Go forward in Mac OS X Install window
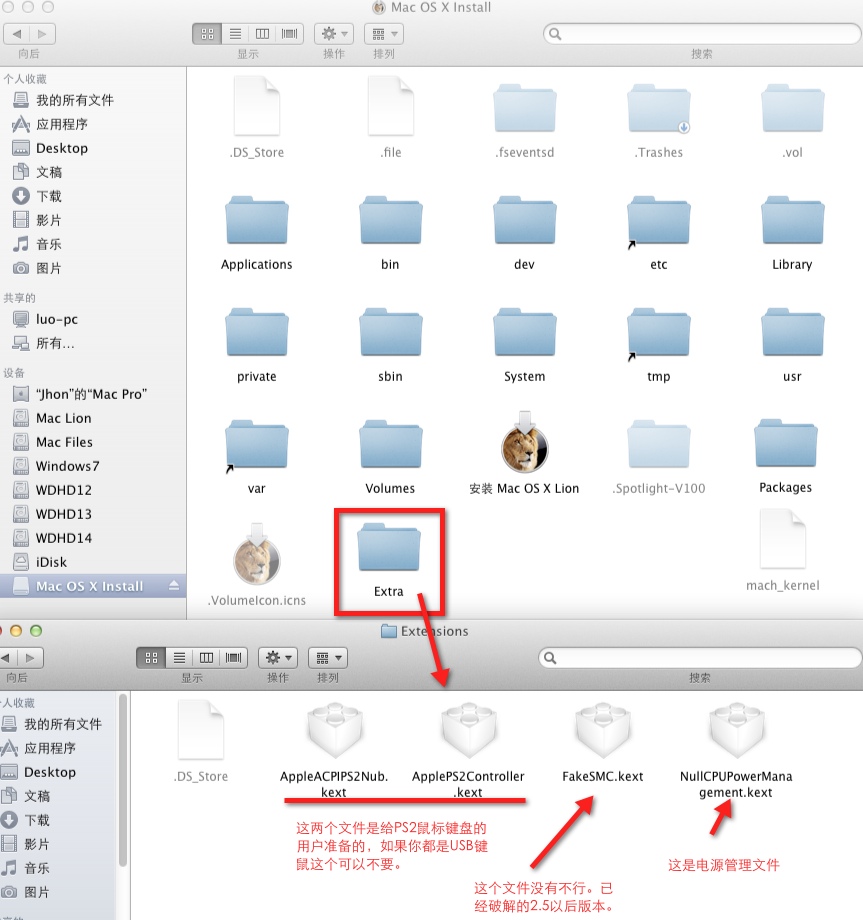Viewport: 863px width, 920px height. click(42, 34)
